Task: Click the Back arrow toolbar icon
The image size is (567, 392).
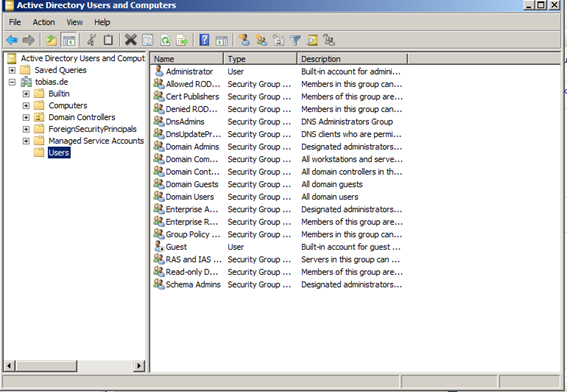Action: click(x=12, y=40)
